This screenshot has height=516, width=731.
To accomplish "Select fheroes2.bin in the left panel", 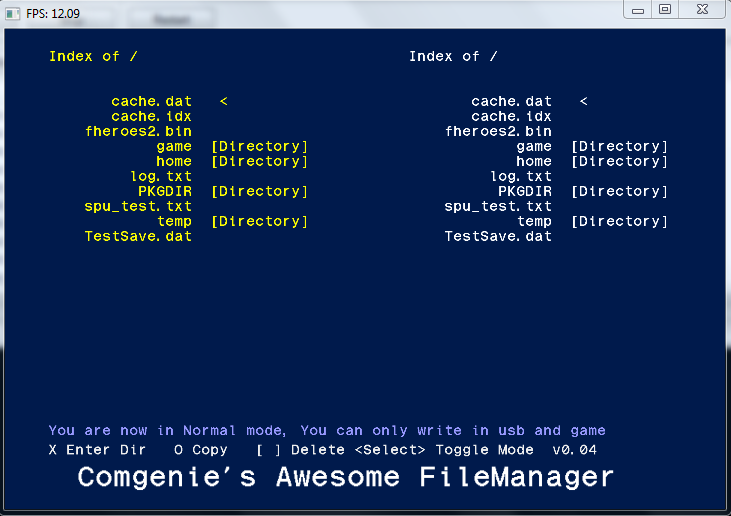I will click(138, 131).
